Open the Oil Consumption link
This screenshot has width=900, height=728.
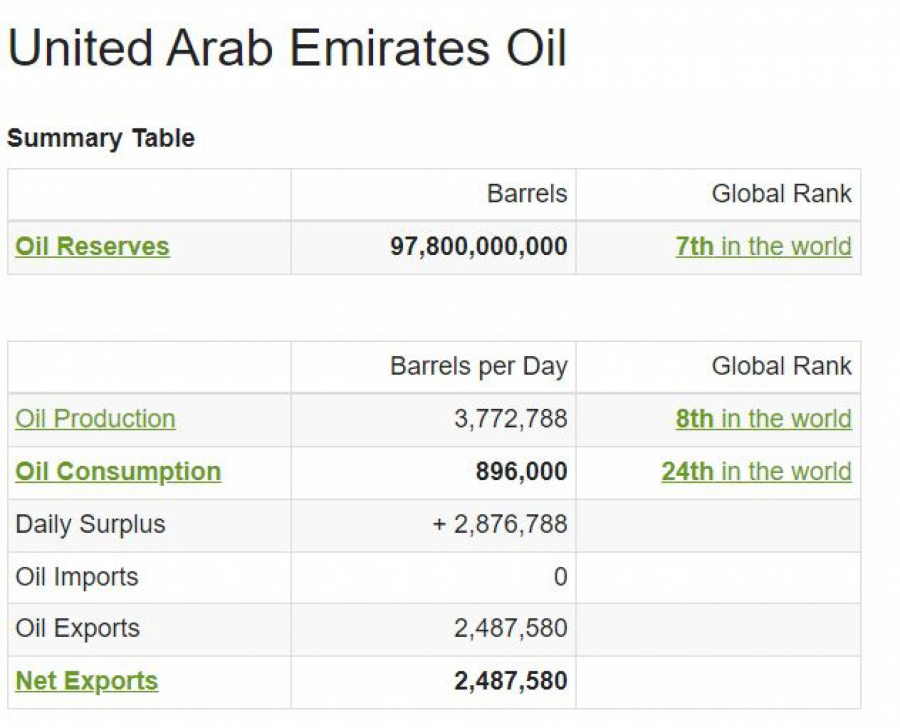(x=118, y=472)
